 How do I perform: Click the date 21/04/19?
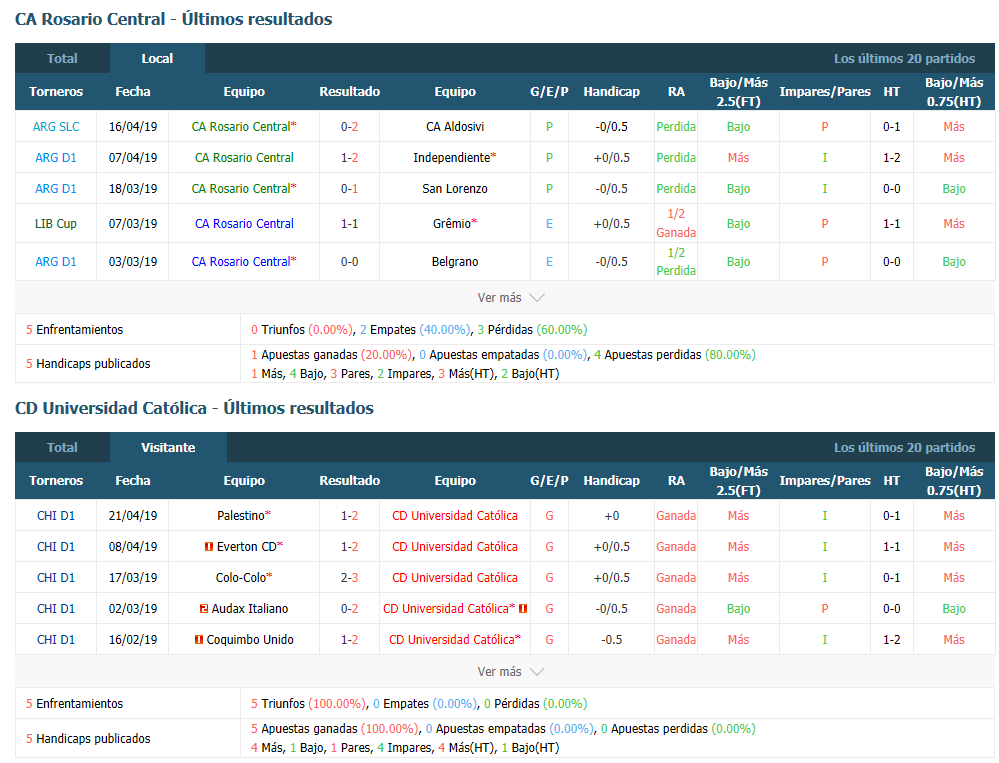pos(133,516)
